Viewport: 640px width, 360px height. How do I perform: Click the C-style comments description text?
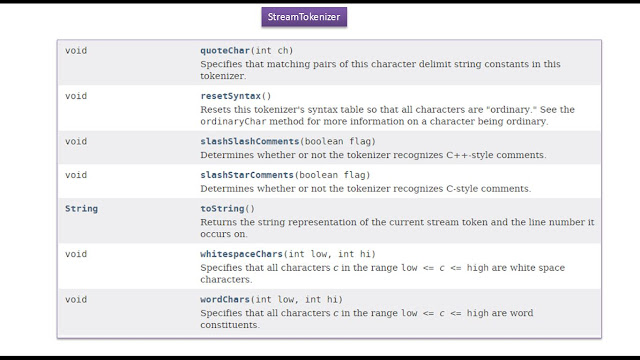tap(366, 189)
